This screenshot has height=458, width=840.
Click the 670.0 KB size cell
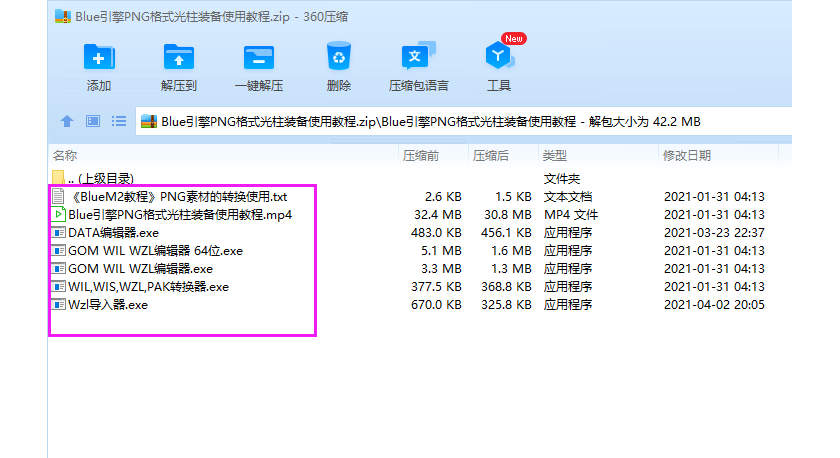[436, 305]
